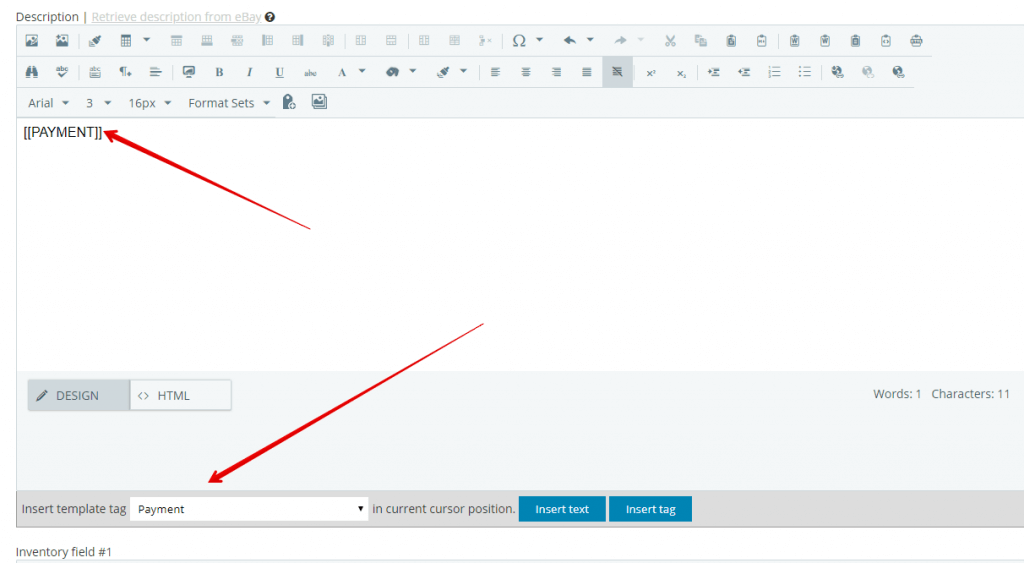Apply the background color paint swatch

click(x=392, y=72)
